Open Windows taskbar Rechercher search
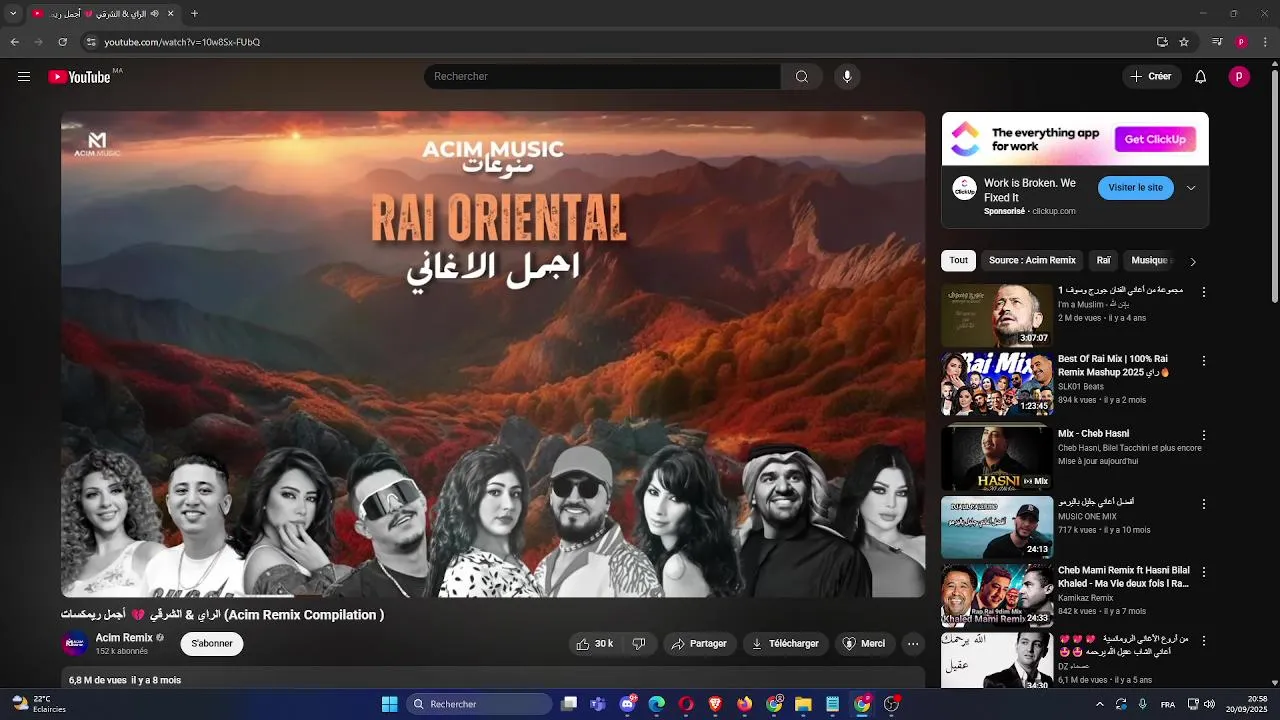1280x720 pixels. tap(479, 704)
